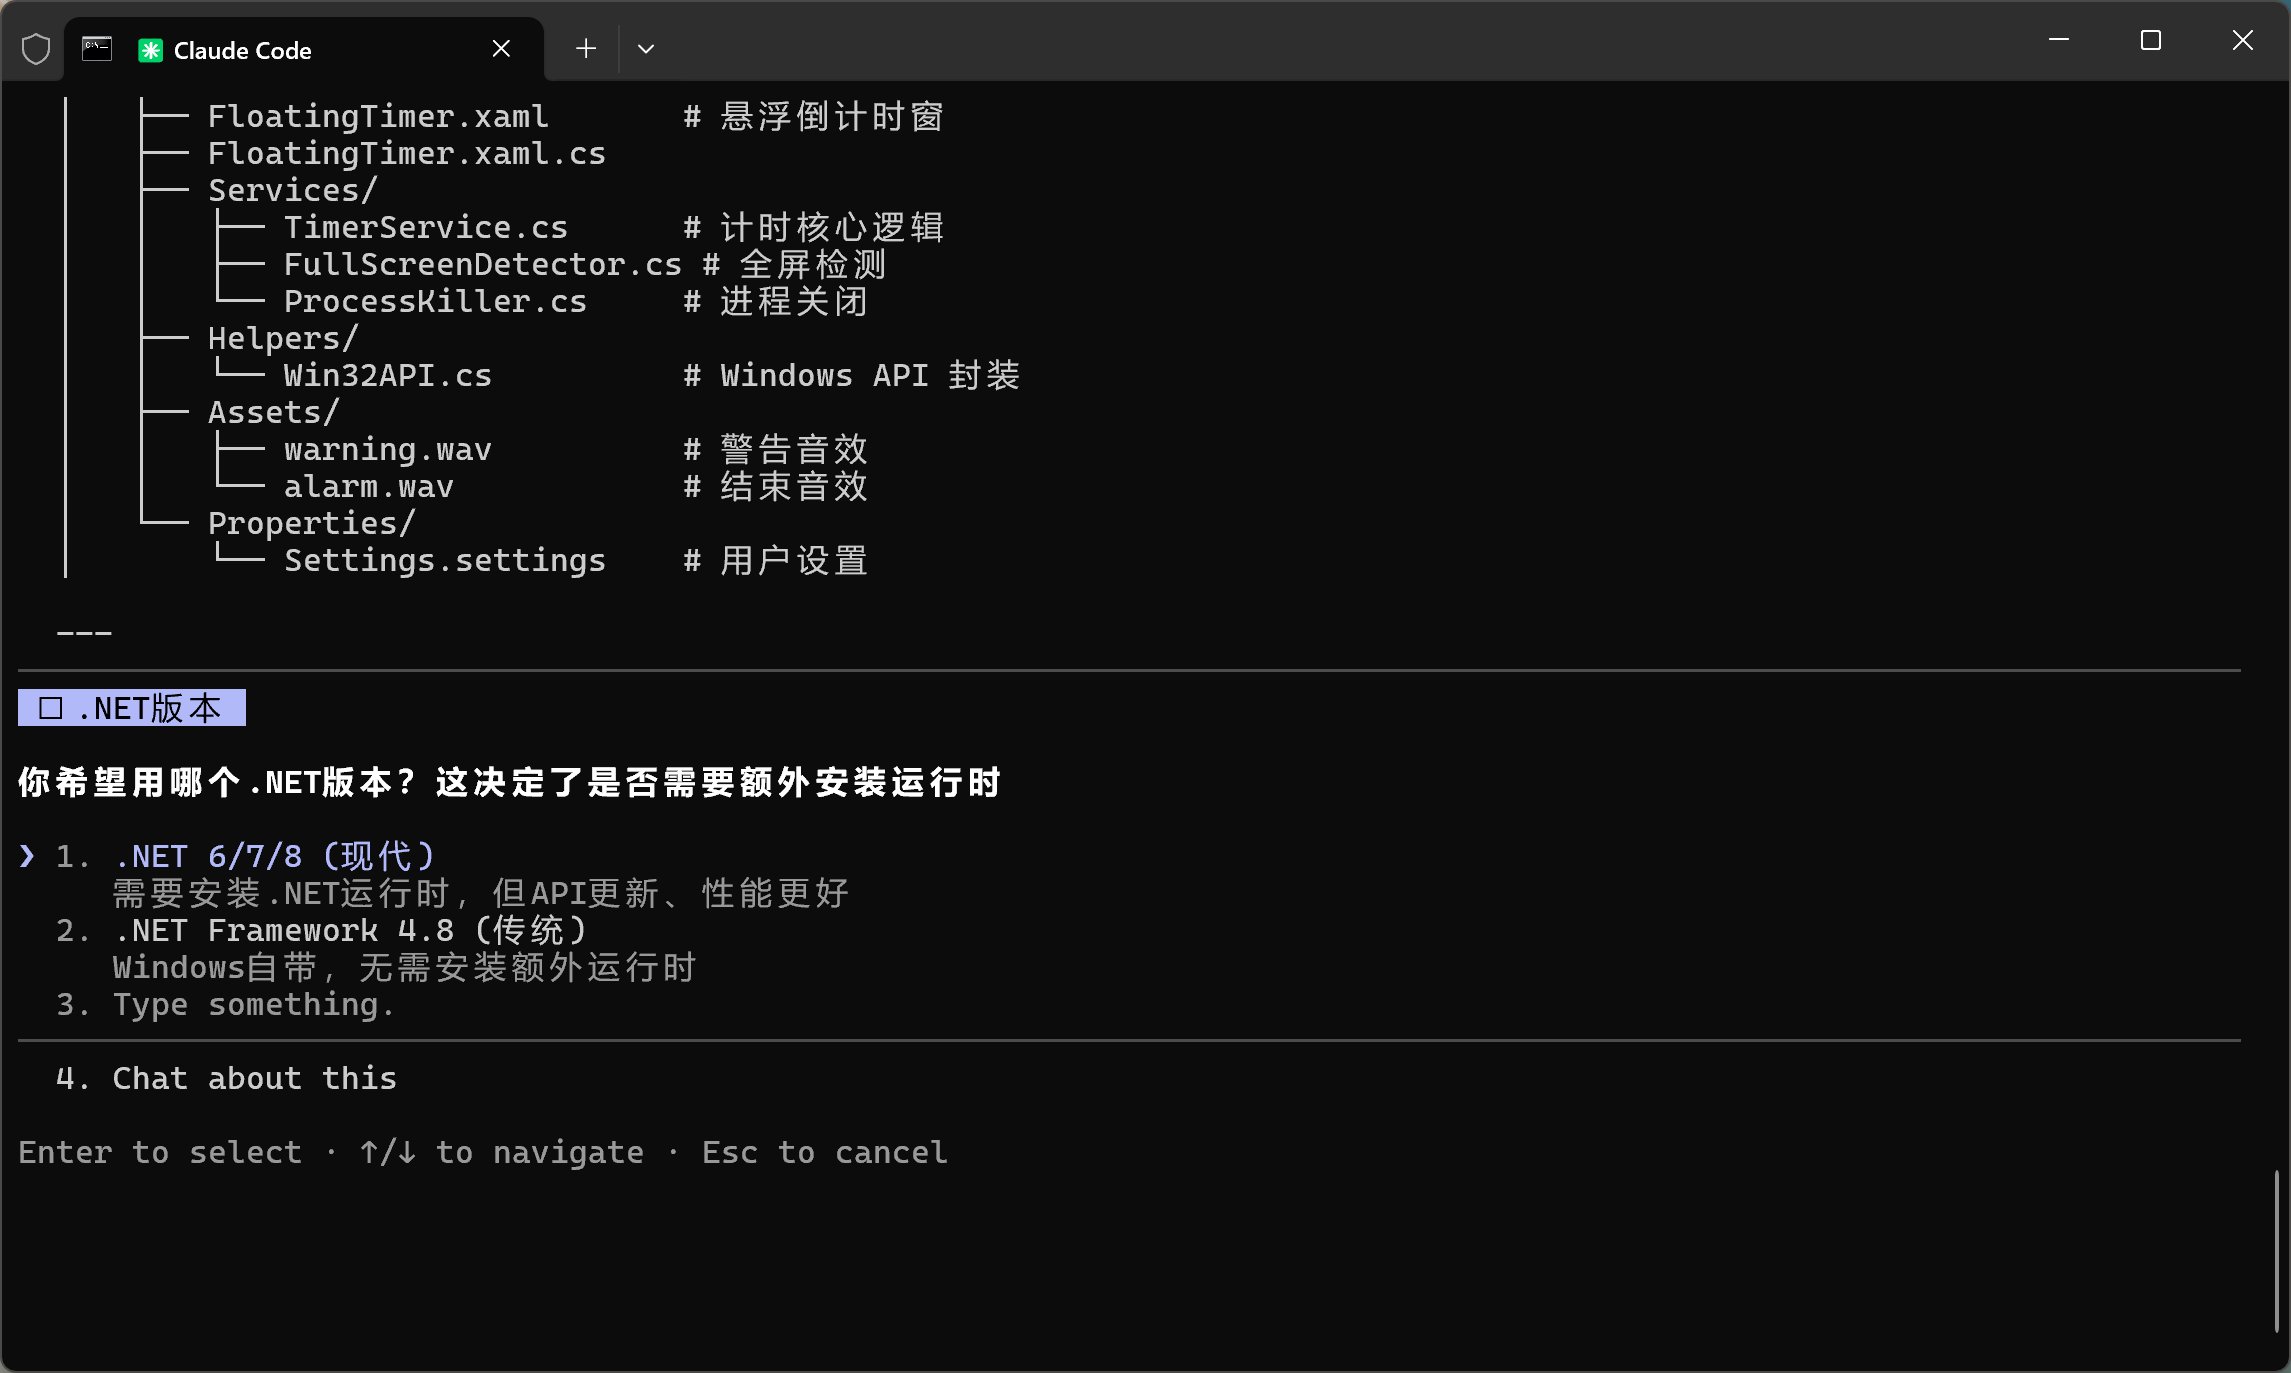
Task: Choose option 4 Chat about this
Action: (x=254, y=1078)
